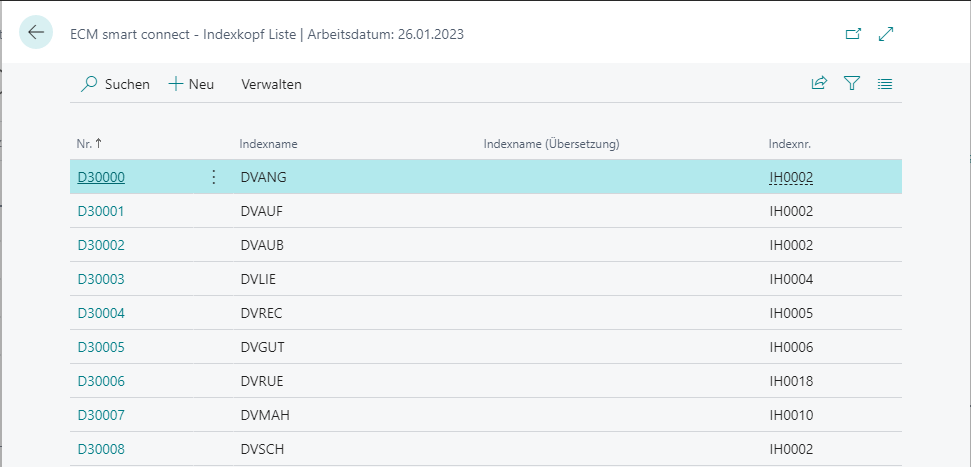
Task: Click the IH0002 value in first row
Action: coord(791,178)
